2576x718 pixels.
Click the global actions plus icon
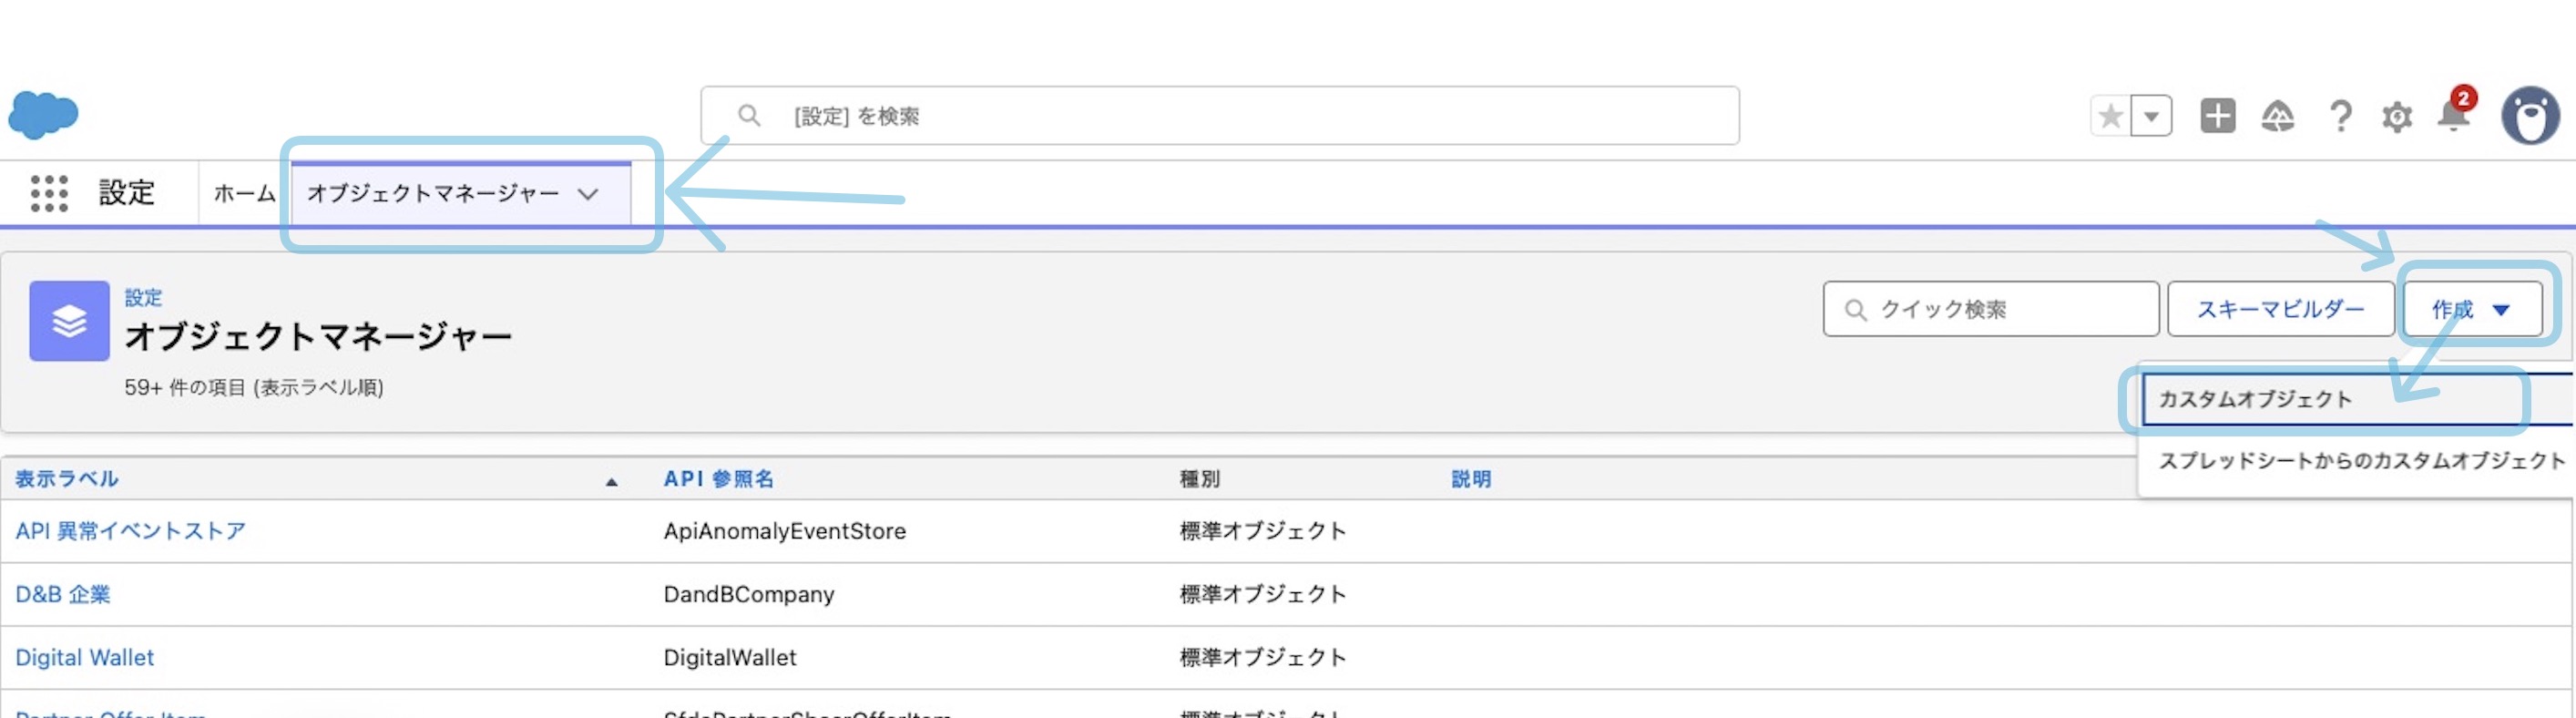[x=2217, y=116]
